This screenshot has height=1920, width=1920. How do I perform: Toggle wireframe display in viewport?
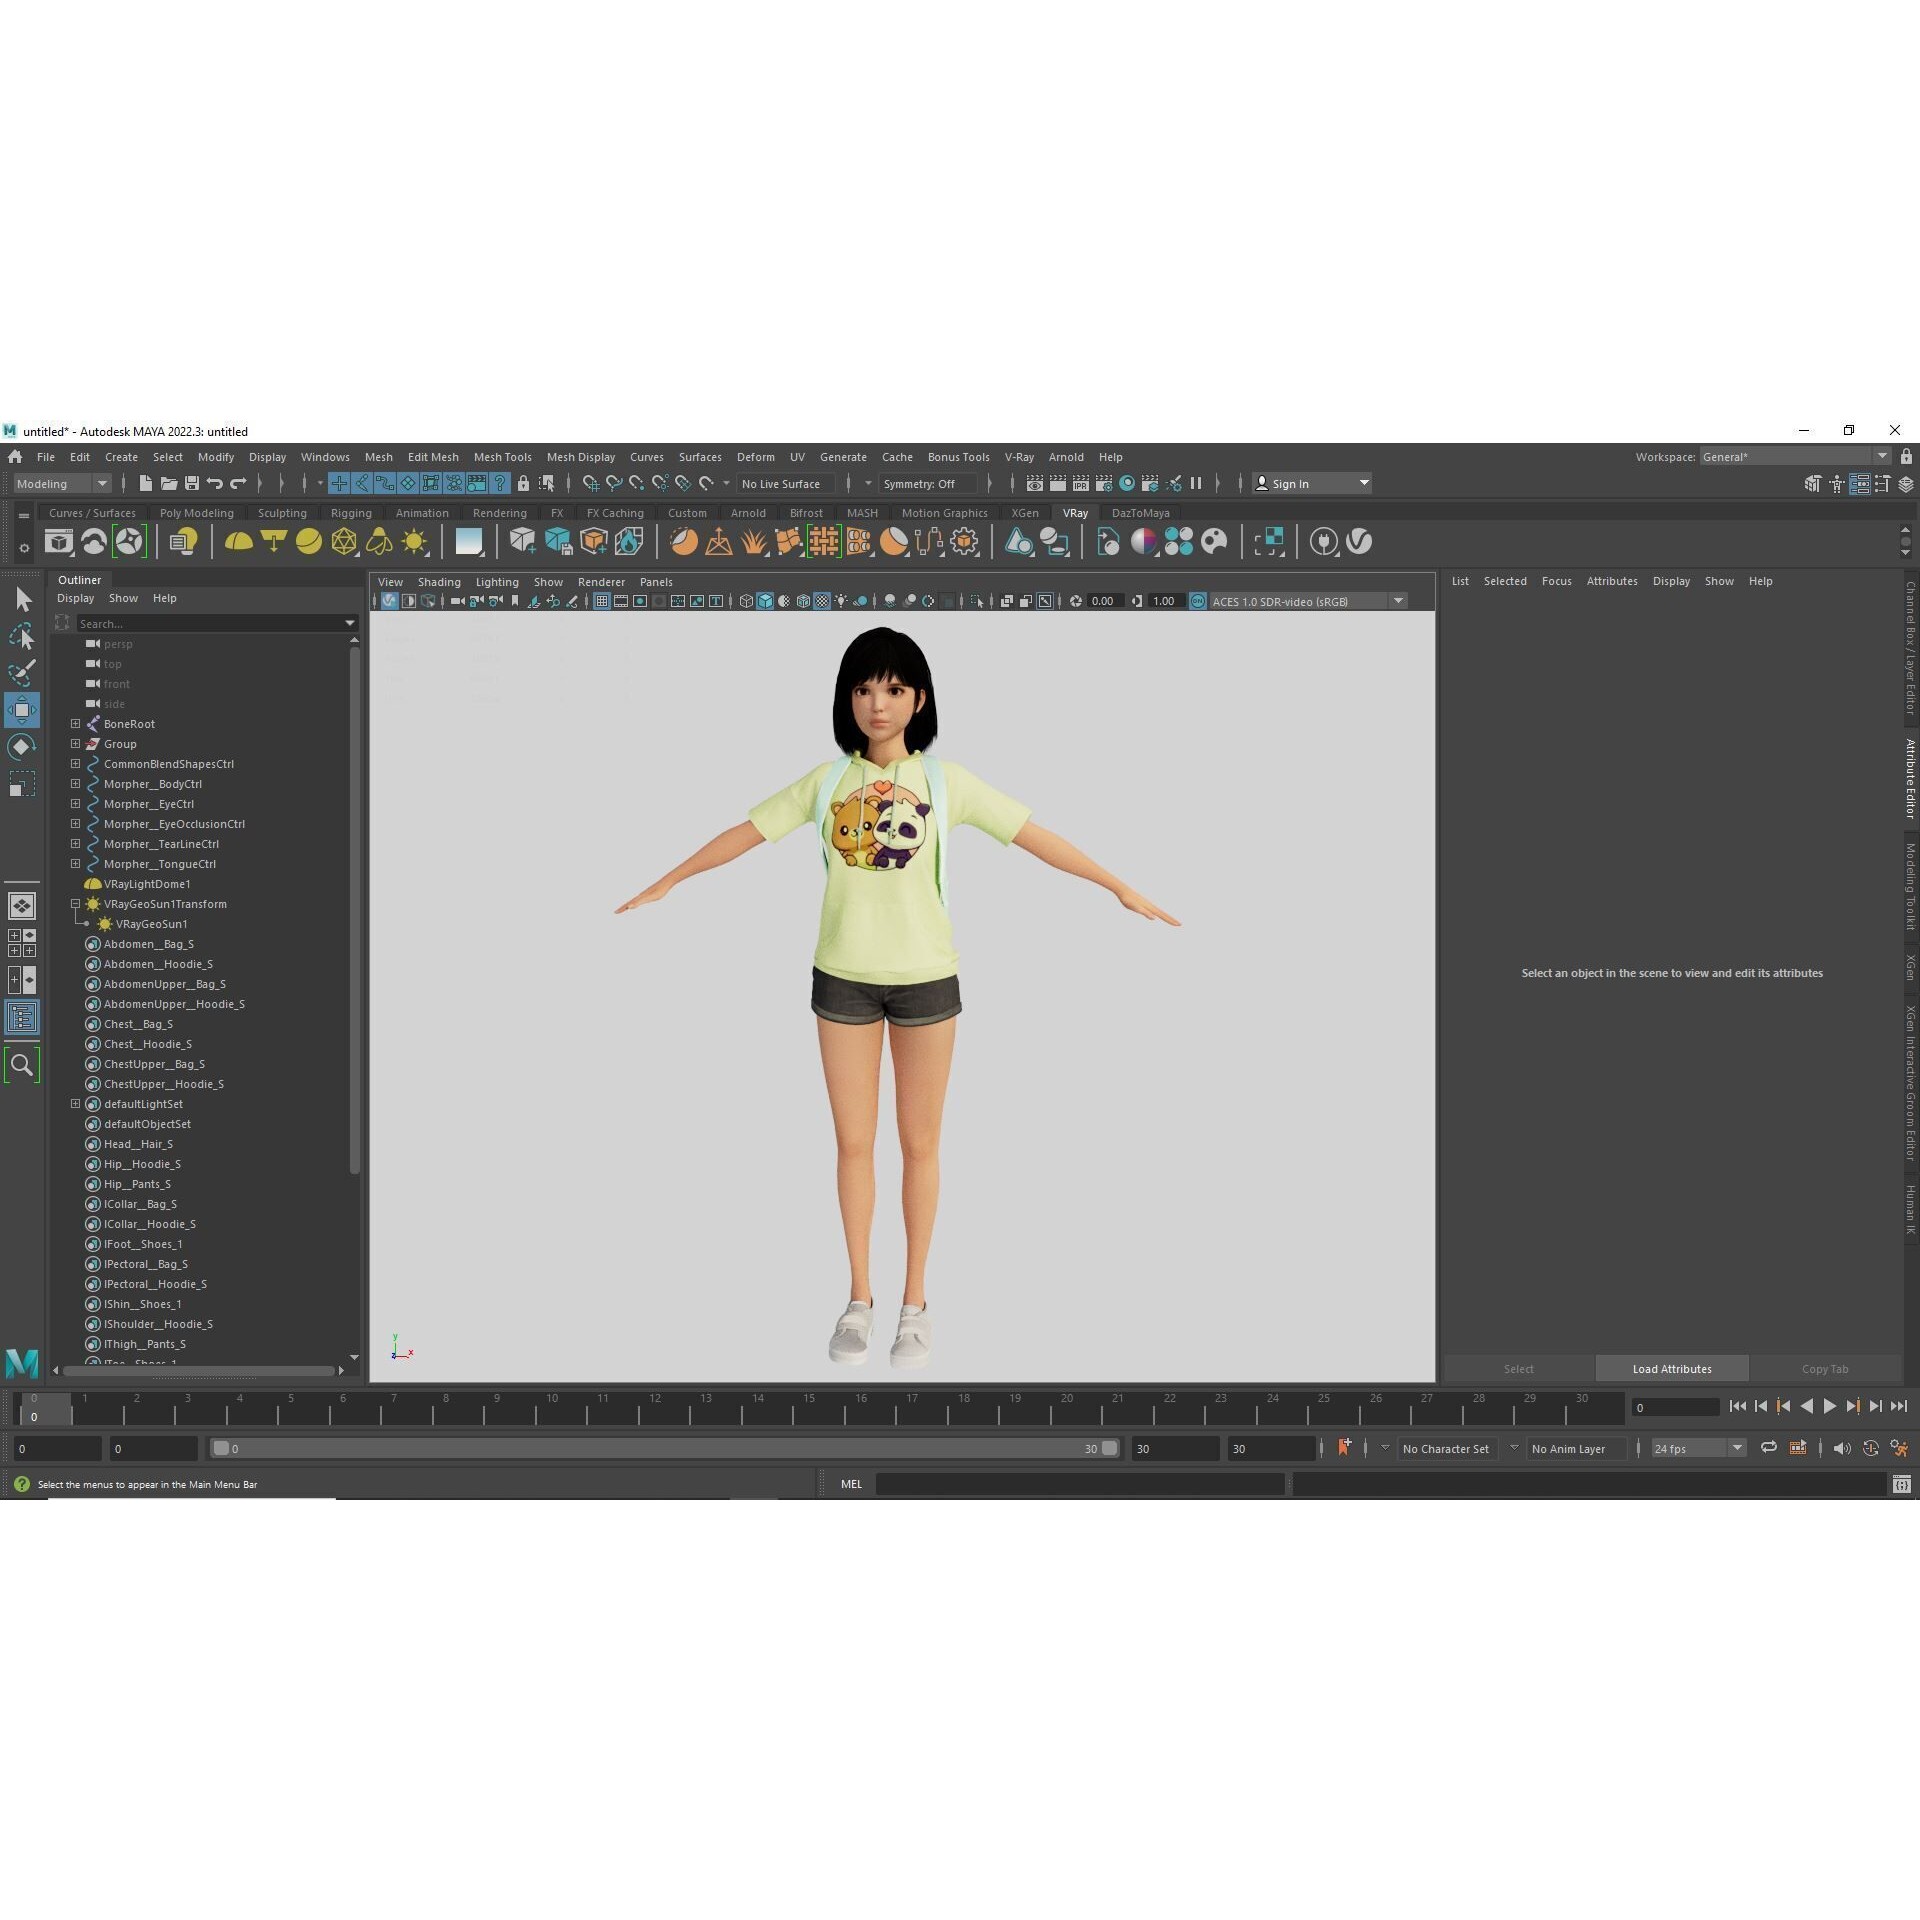pos(746,601)
